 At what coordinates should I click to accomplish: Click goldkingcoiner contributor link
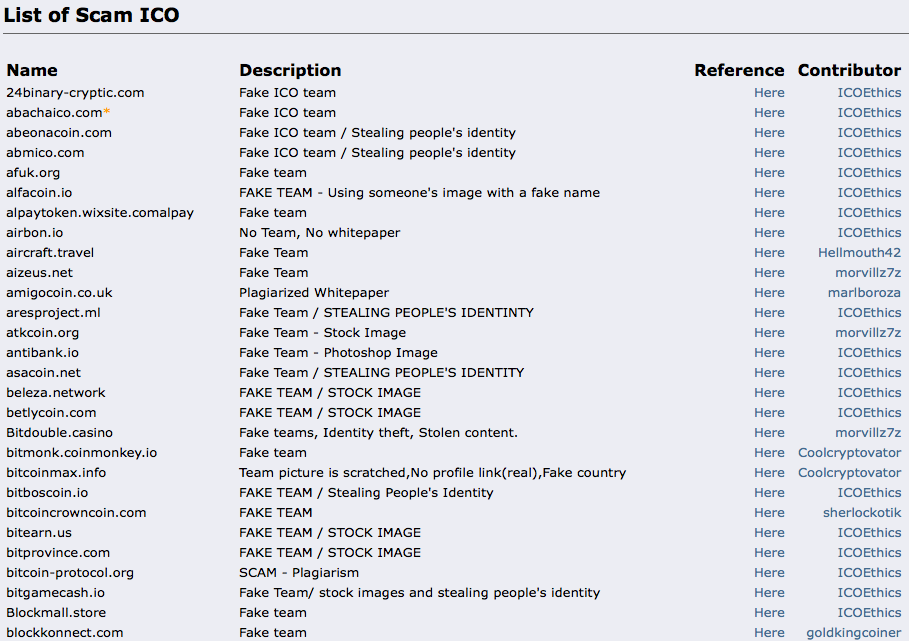tap(853, 633)
